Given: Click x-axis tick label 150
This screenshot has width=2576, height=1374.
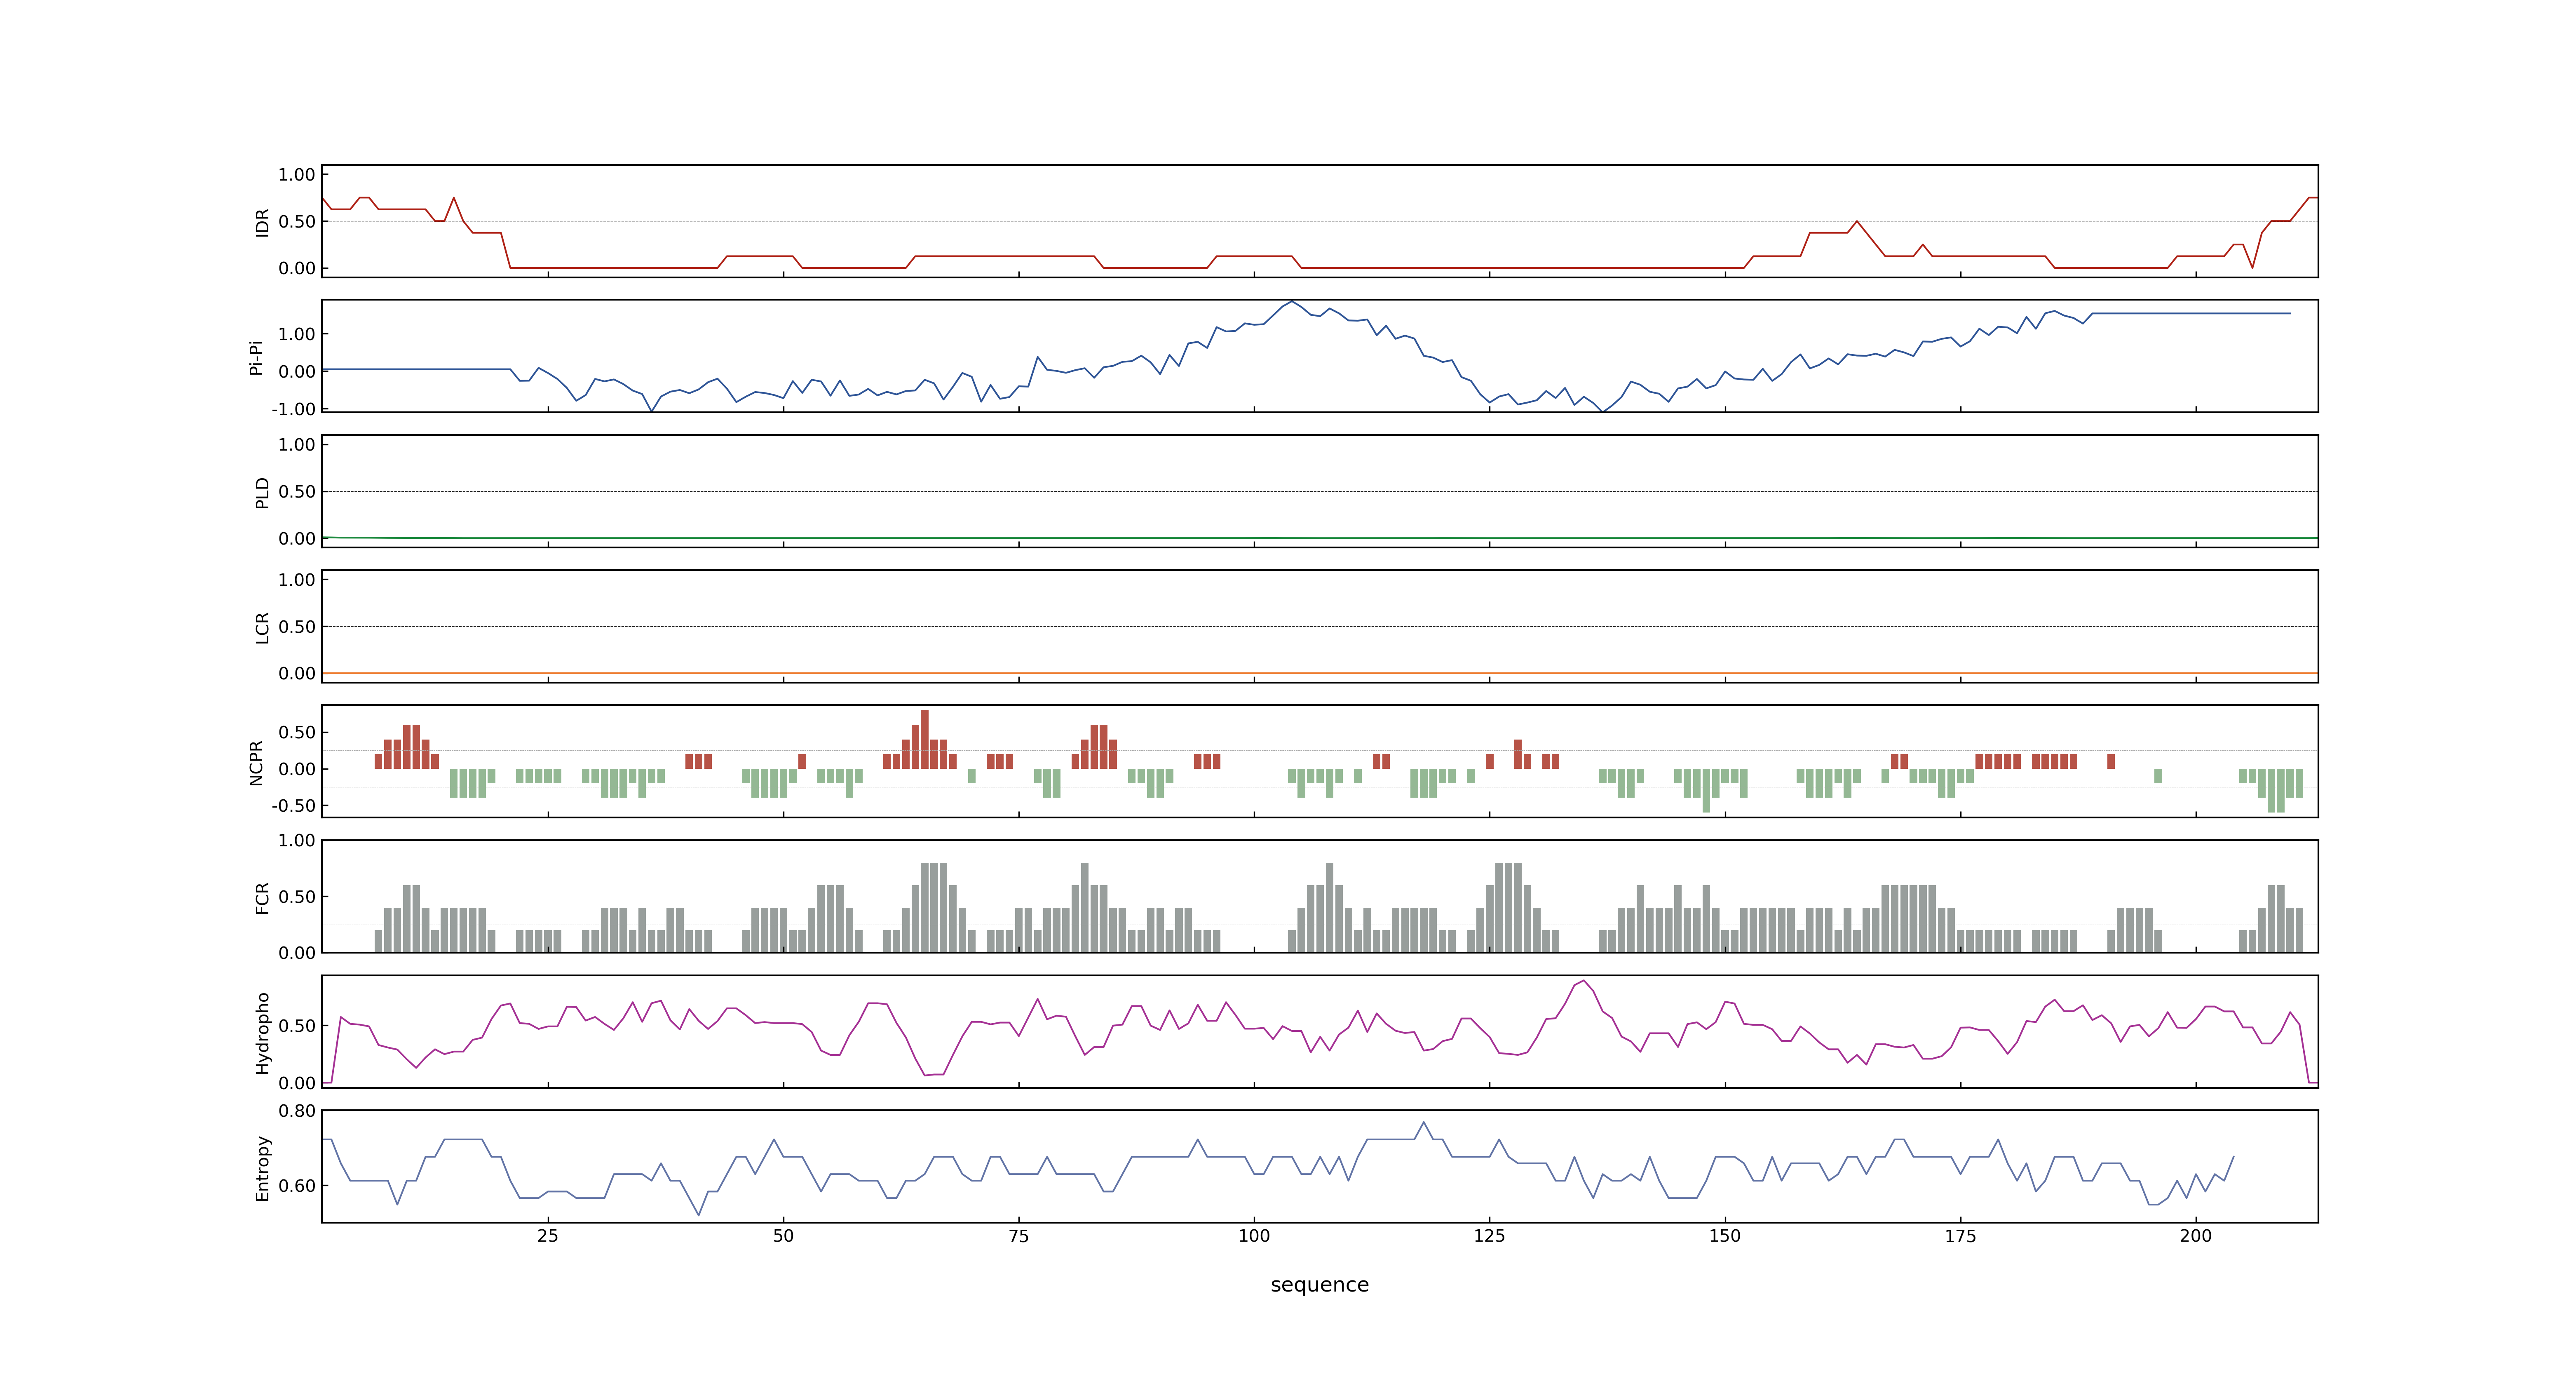Looking at the screenshot, I should (x=1725, y=1235).
